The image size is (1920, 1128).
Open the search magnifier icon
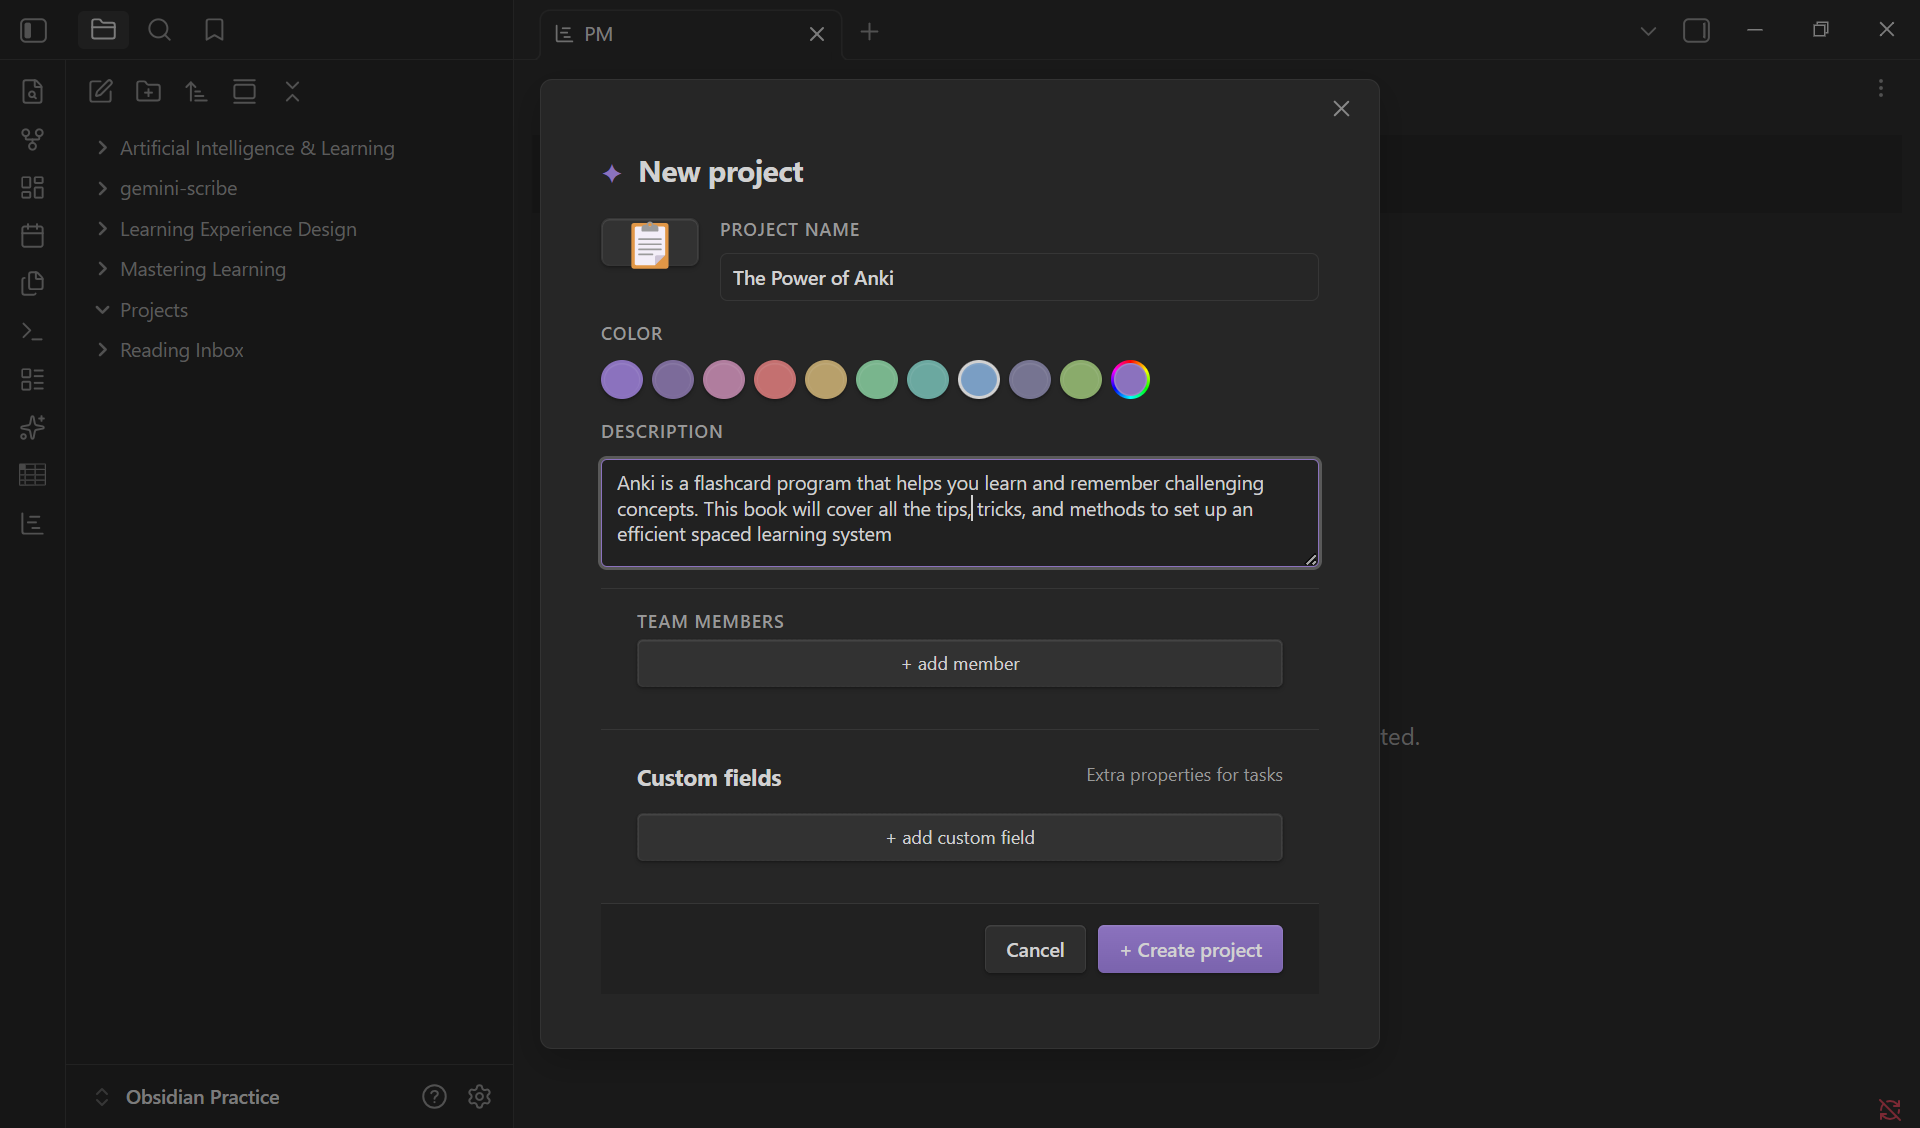tap(159, 30)
